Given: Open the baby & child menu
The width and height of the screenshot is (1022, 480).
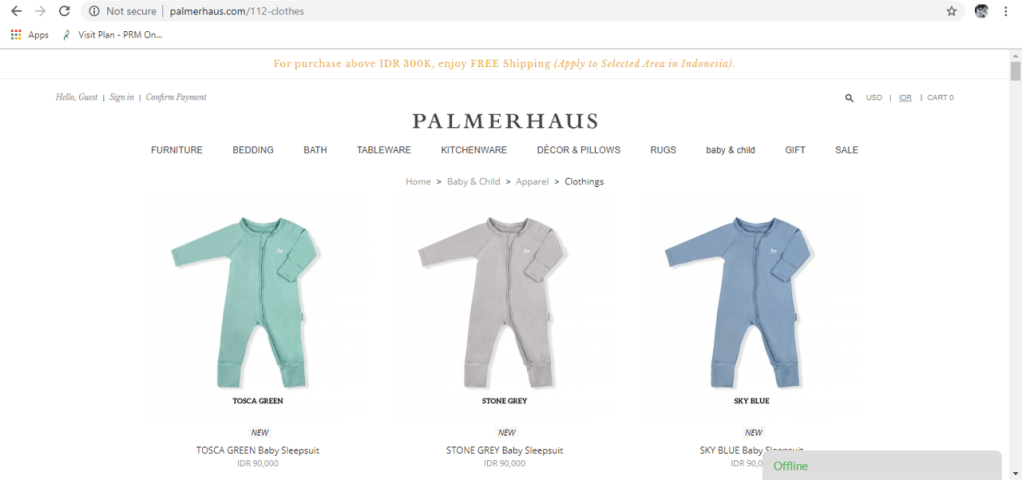Looking at the screenshot, I should click(730, 150).
